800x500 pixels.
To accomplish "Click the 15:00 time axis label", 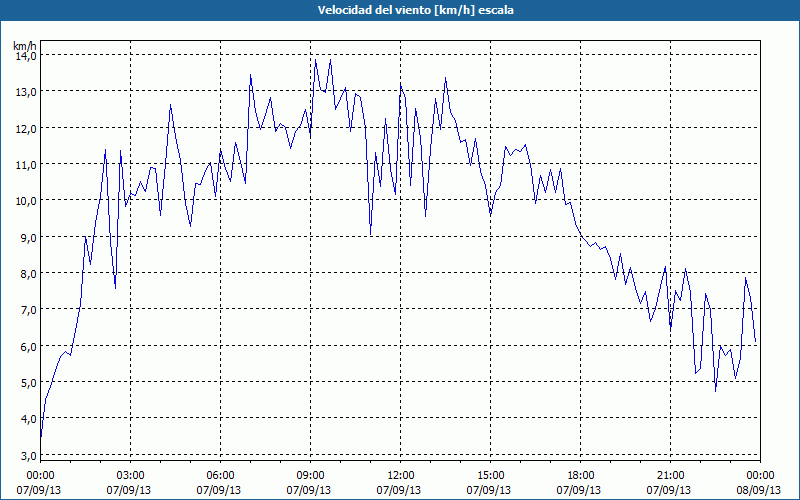I will pos(490,476).
